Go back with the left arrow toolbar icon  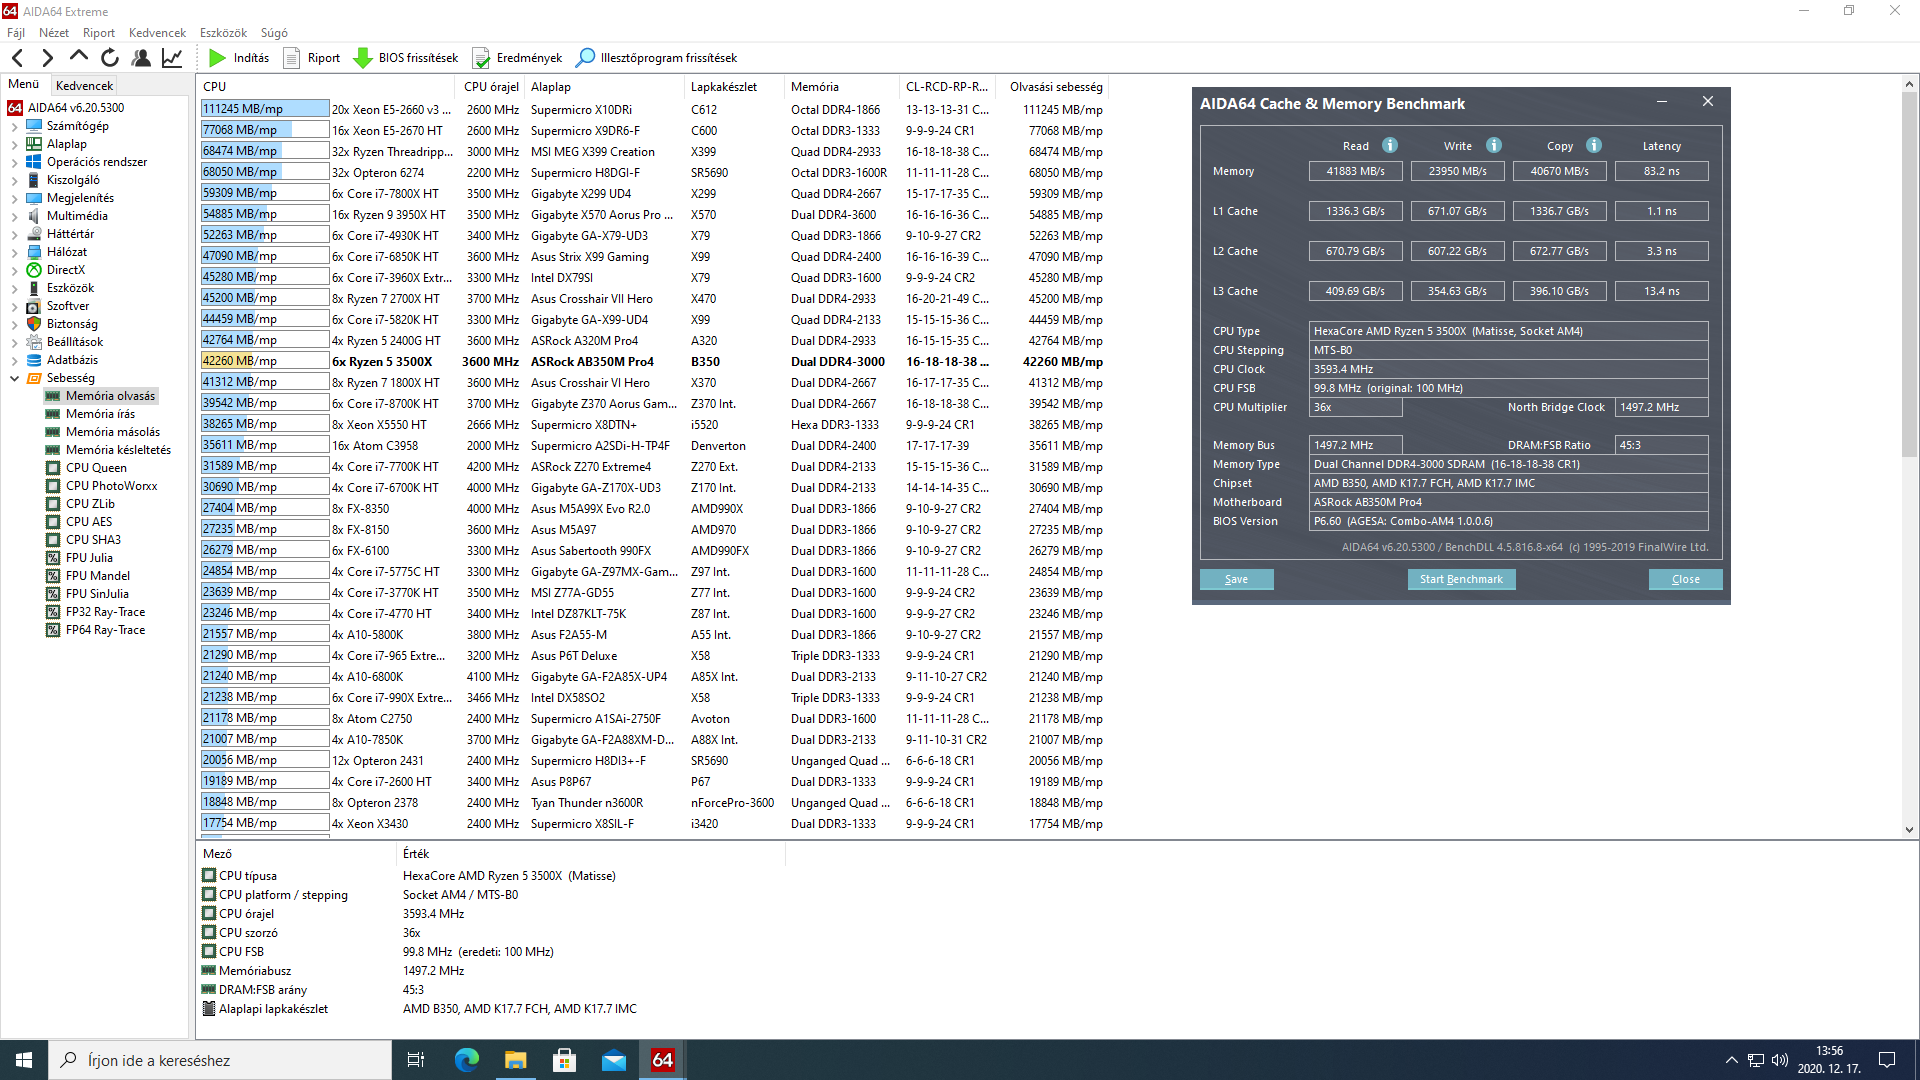tap(18, 58)
